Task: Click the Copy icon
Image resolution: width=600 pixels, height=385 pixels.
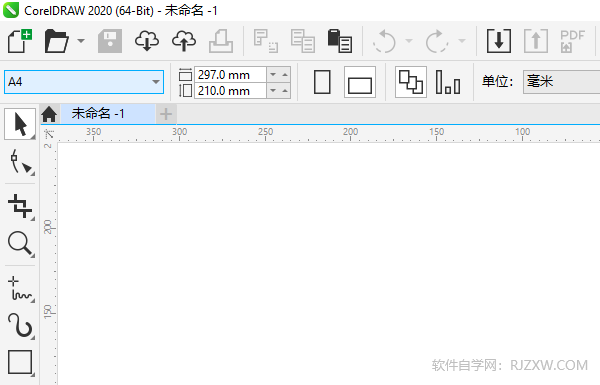Action: (303, 41)
